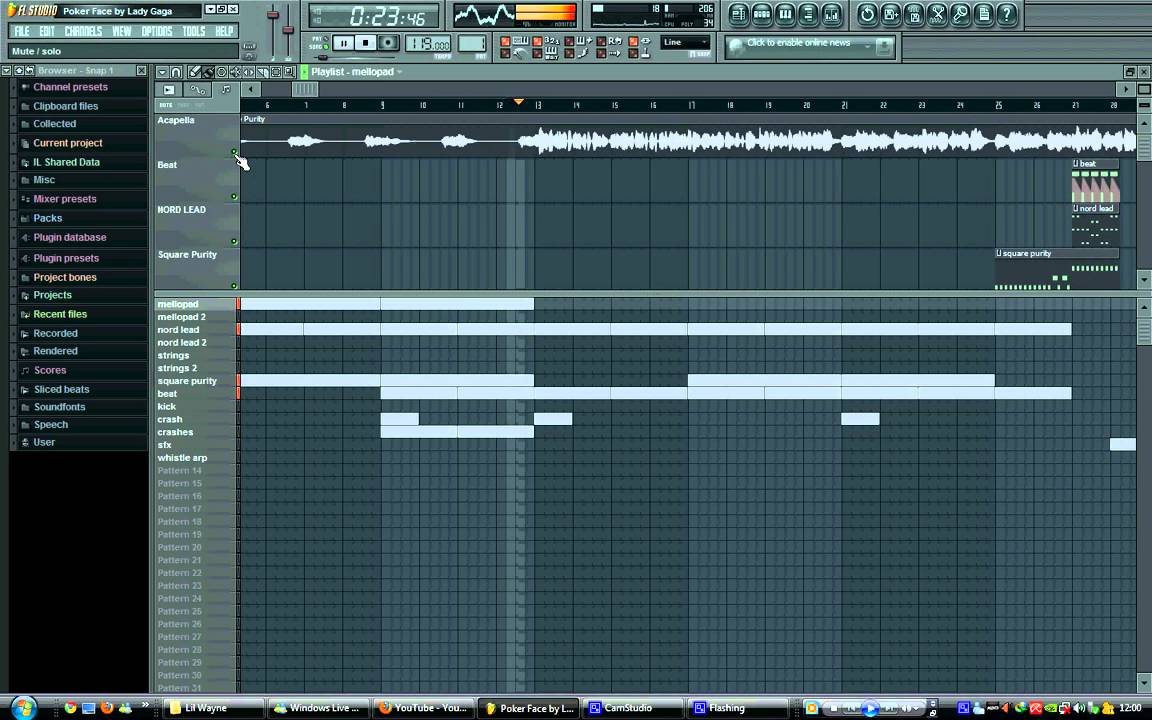
Task: Click the master volume slider knob
Action: pos(273,15)
